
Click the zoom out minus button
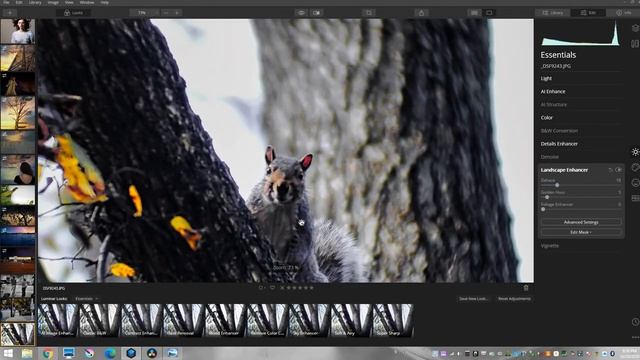click(166, 13)
